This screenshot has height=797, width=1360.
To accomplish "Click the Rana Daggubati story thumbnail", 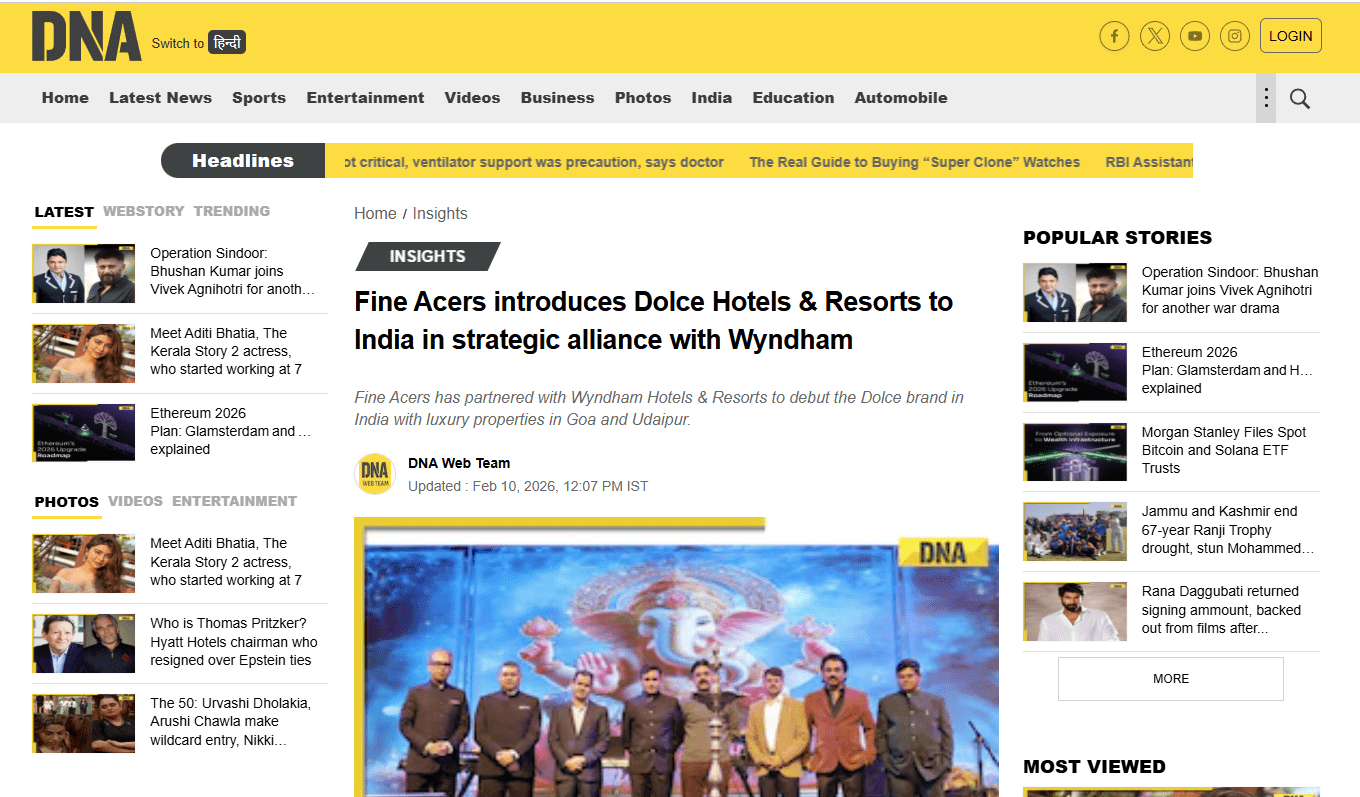I will click(x=1074, y=611).
